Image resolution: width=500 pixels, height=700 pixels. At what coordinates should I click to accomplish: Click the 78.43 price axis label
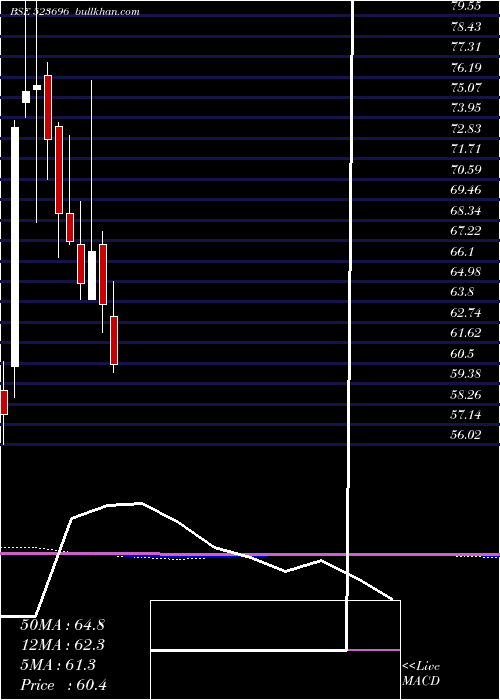466,26
